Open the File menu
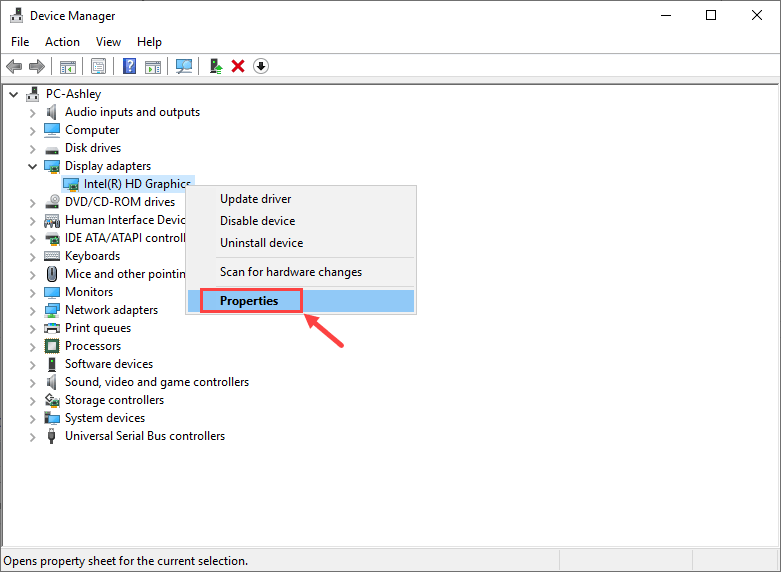The width and height of the screenshot is (781, 572). (x=20, y=42)
